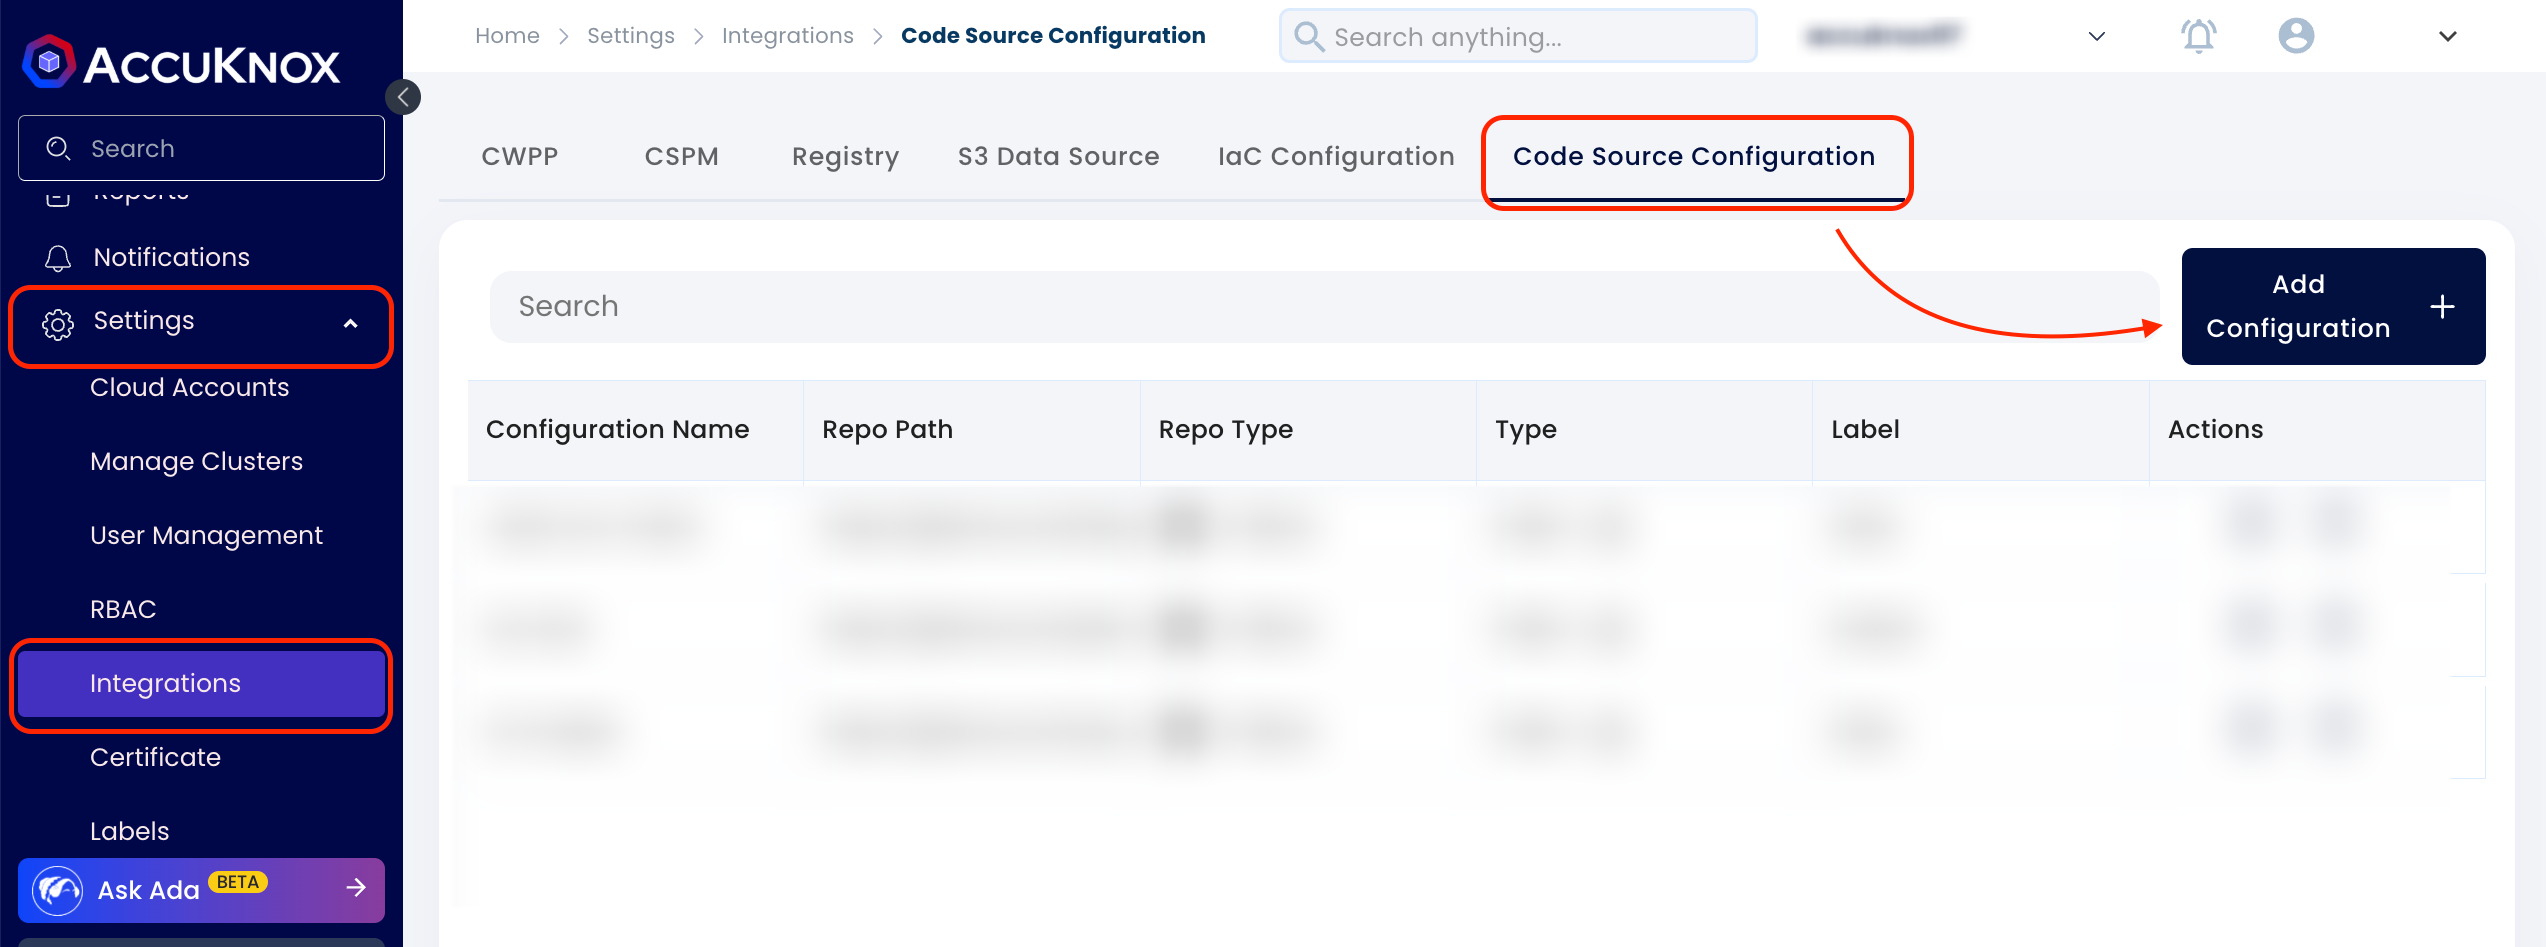This screenshot has height=947, width=2546.
Task: Select Integrations in sidebar
Action: 201,684
